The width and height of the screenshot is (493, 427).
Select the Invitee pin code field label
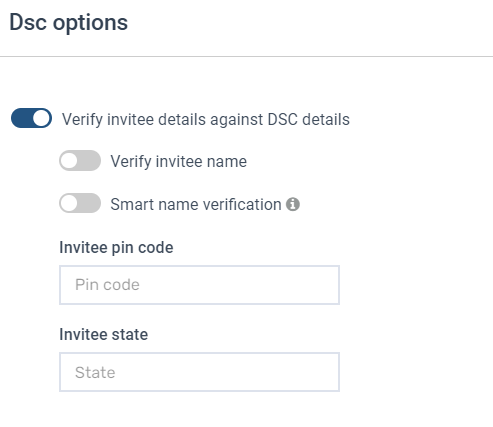point(116,248)
